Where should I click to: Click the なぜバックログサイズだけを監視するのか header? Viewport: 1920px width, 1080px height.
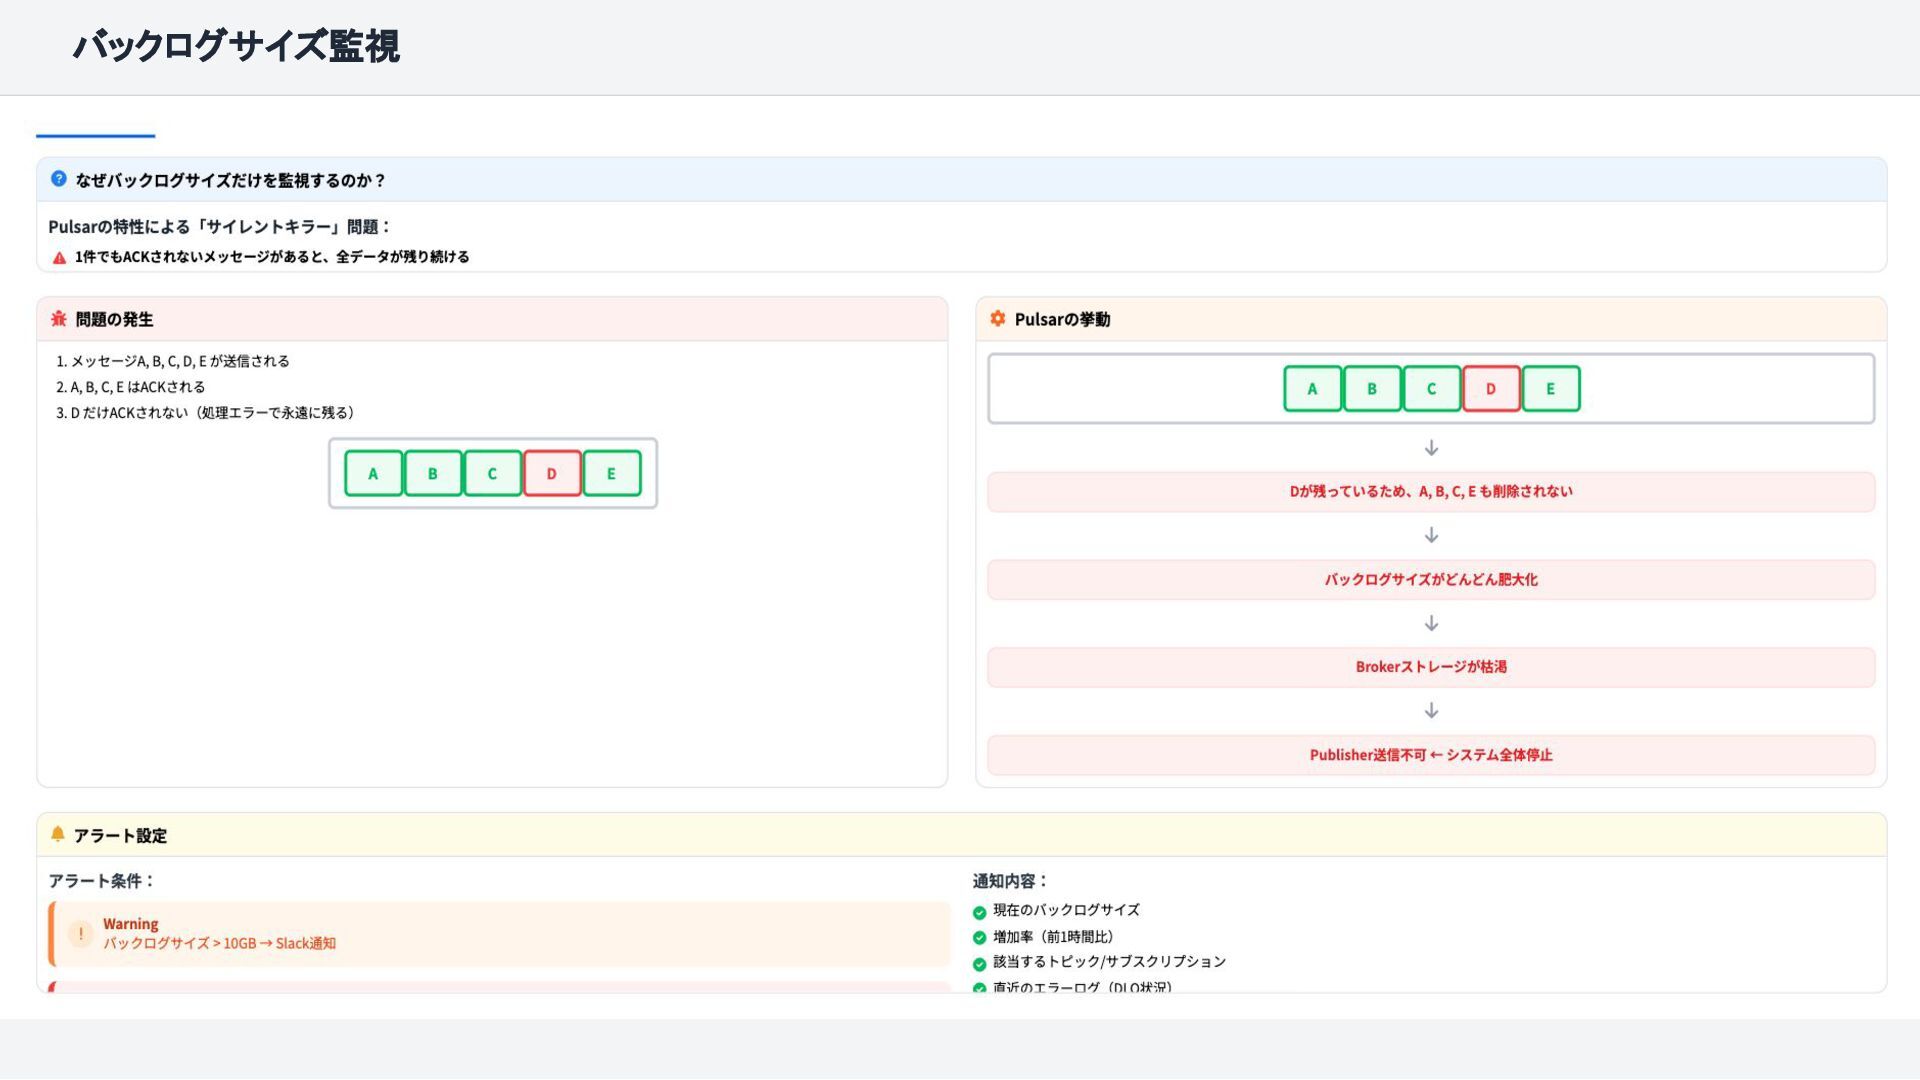click(230, 180)
